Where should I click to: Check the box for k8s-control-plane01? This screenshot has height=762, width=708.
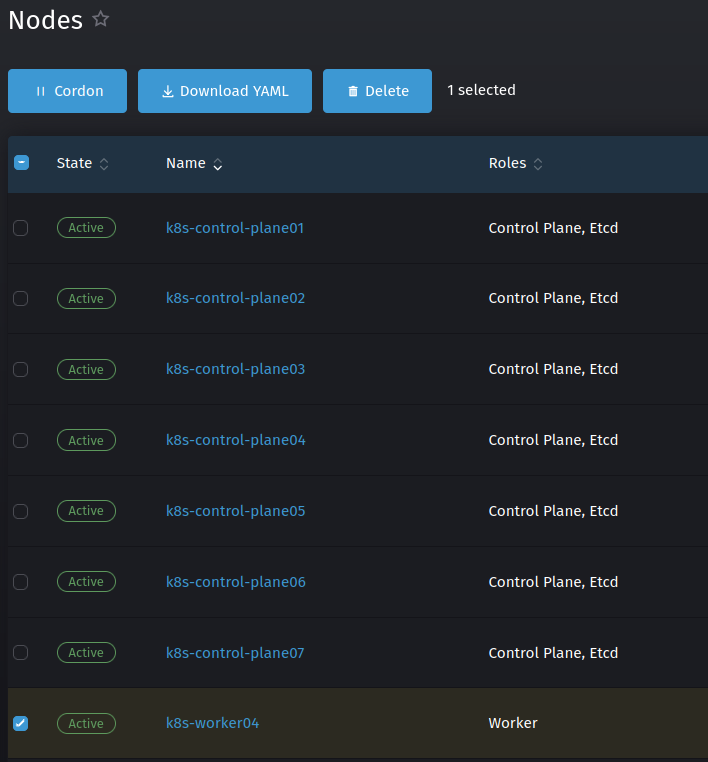20,227
